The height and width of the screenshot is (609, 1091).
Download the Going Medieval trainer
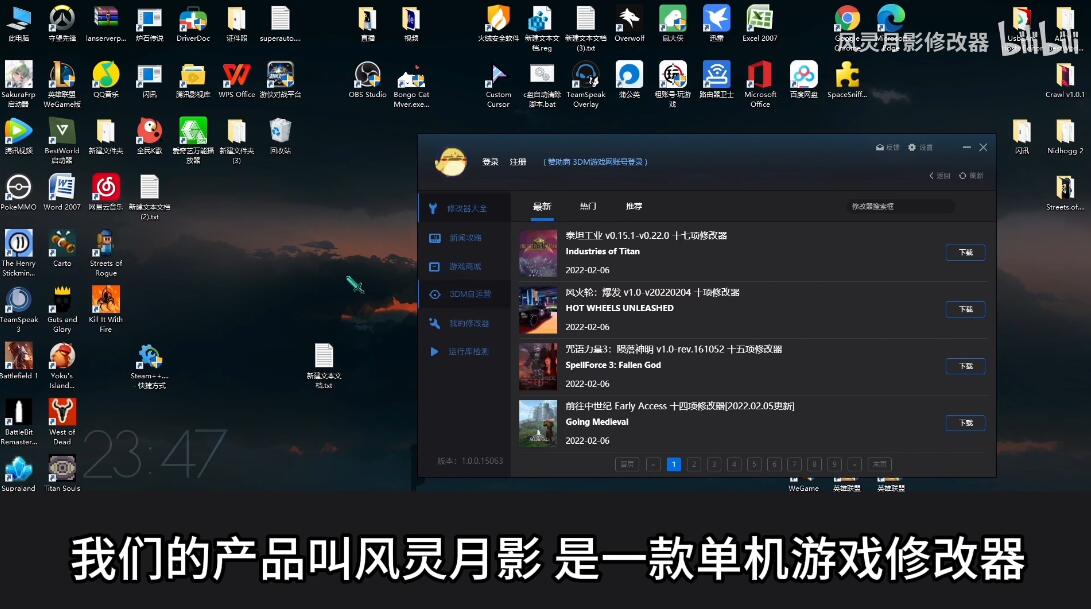pyautogui.click(x=965, y=423)
